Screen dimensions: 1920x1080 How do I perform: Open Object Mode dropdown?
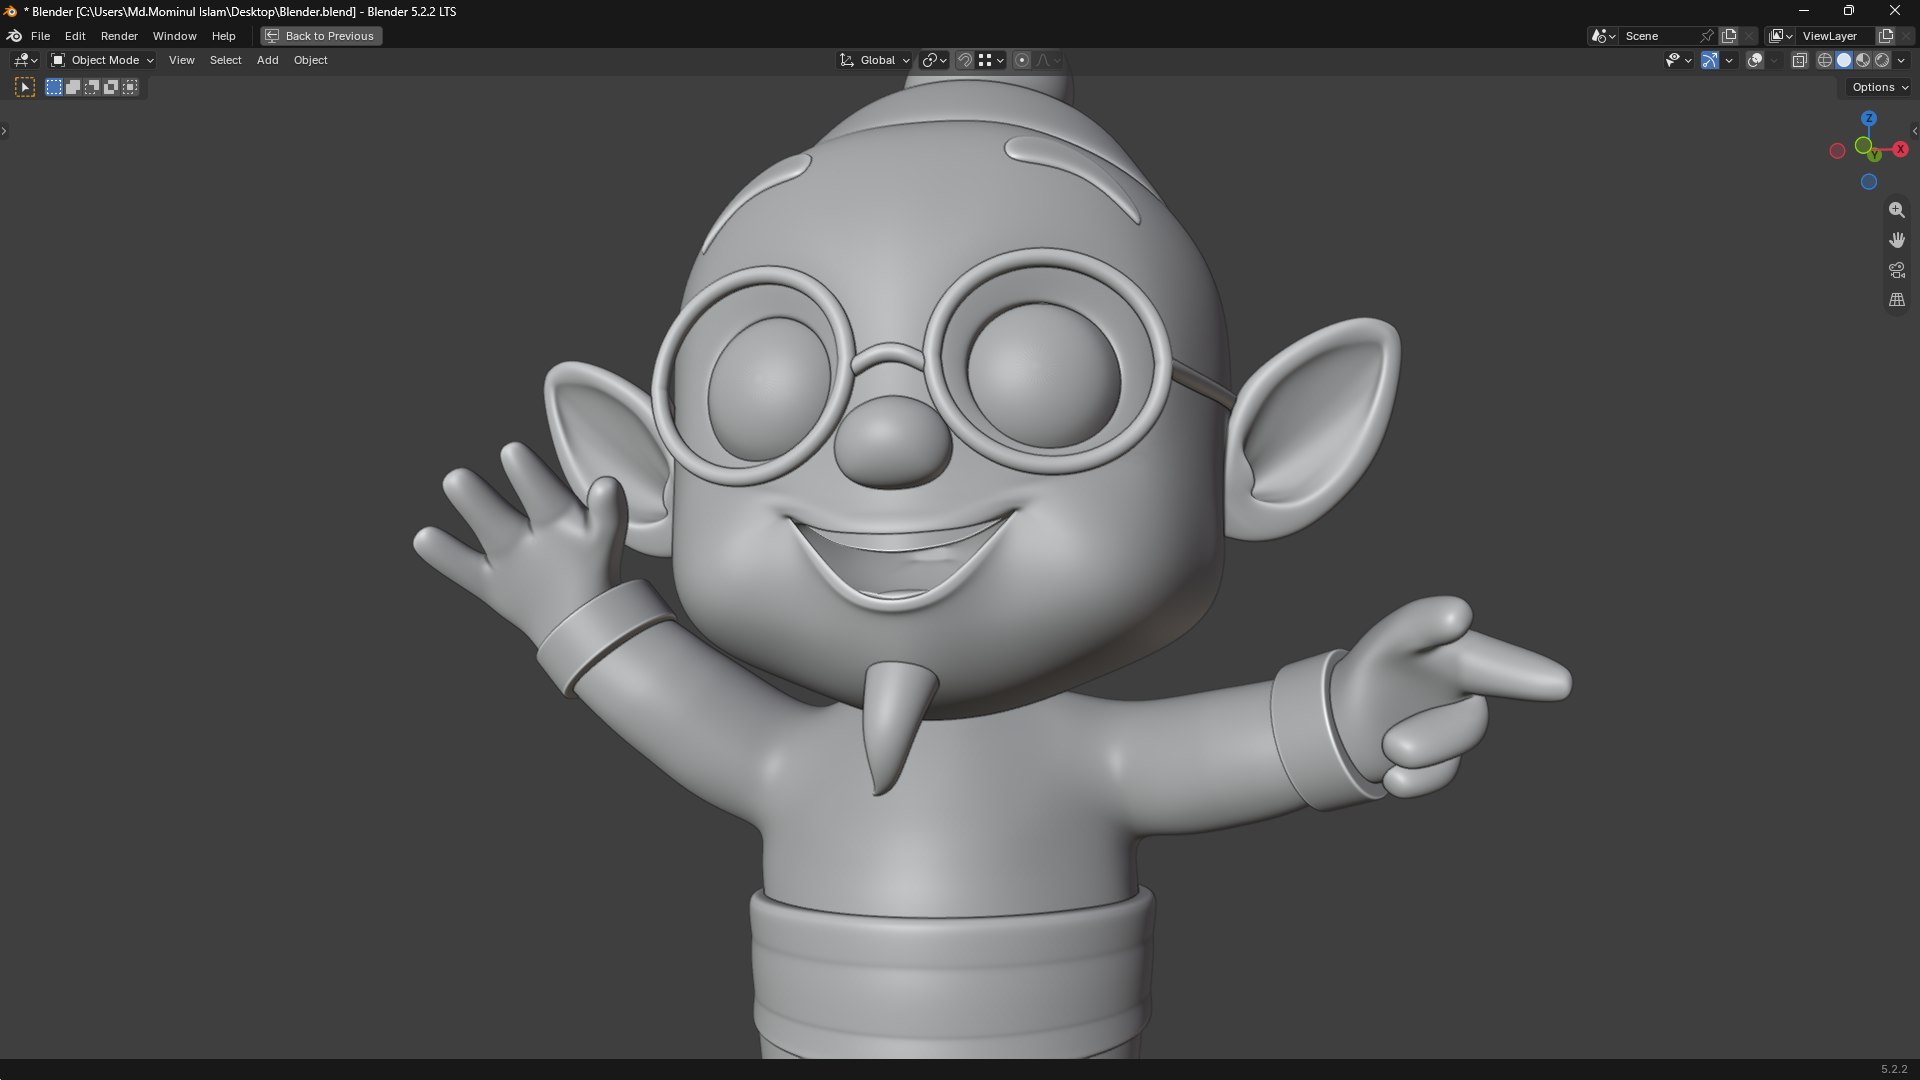[103, 61]
